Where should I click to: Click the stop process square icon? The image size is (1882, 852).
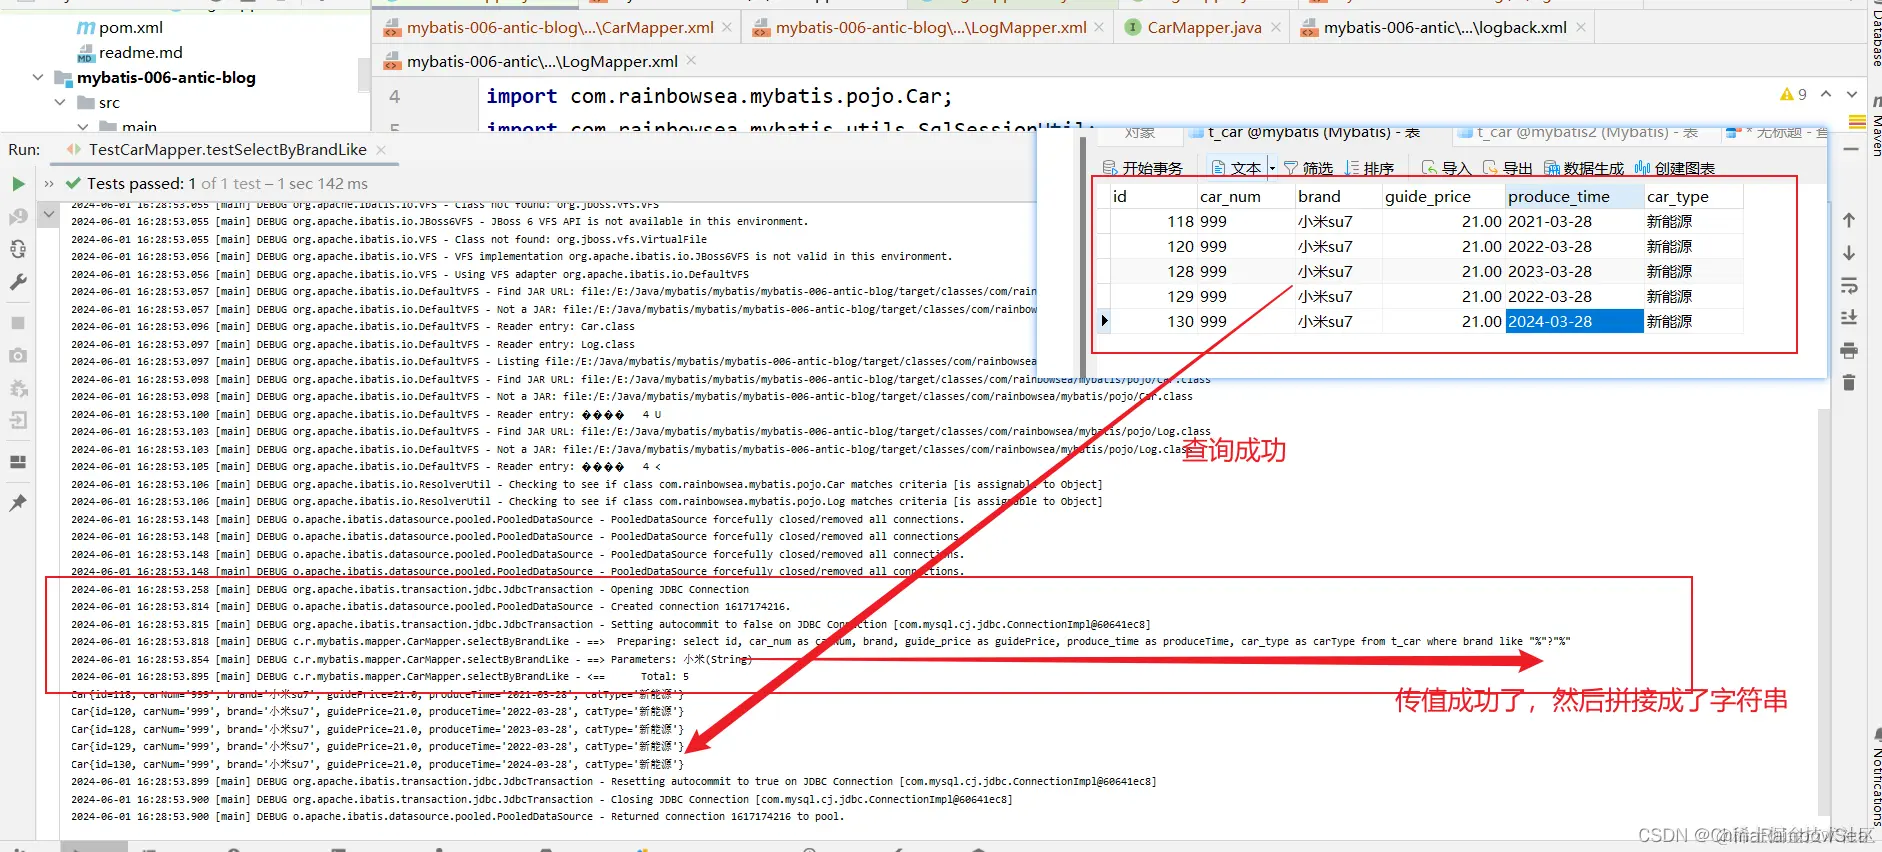tap(18, 323)
